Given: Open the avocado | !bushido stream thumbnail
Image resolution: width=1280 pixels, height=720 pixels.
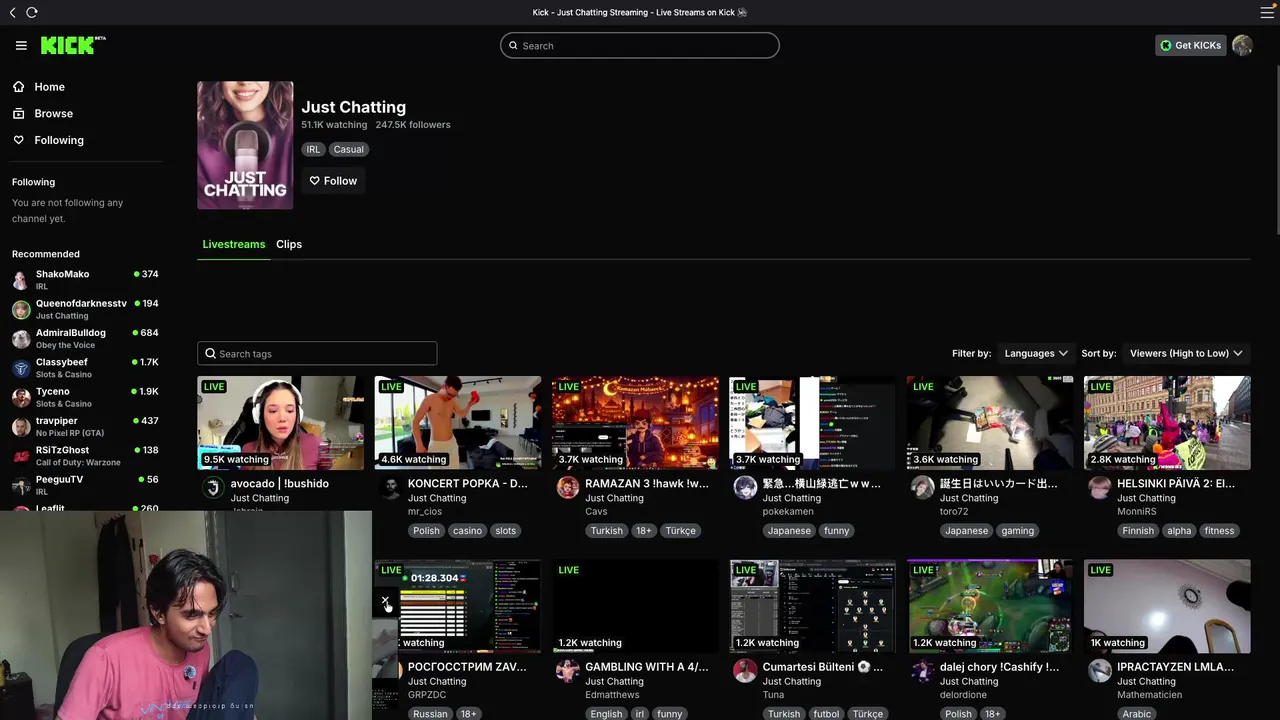Looking at the screenshot, I should click(281, 423).
